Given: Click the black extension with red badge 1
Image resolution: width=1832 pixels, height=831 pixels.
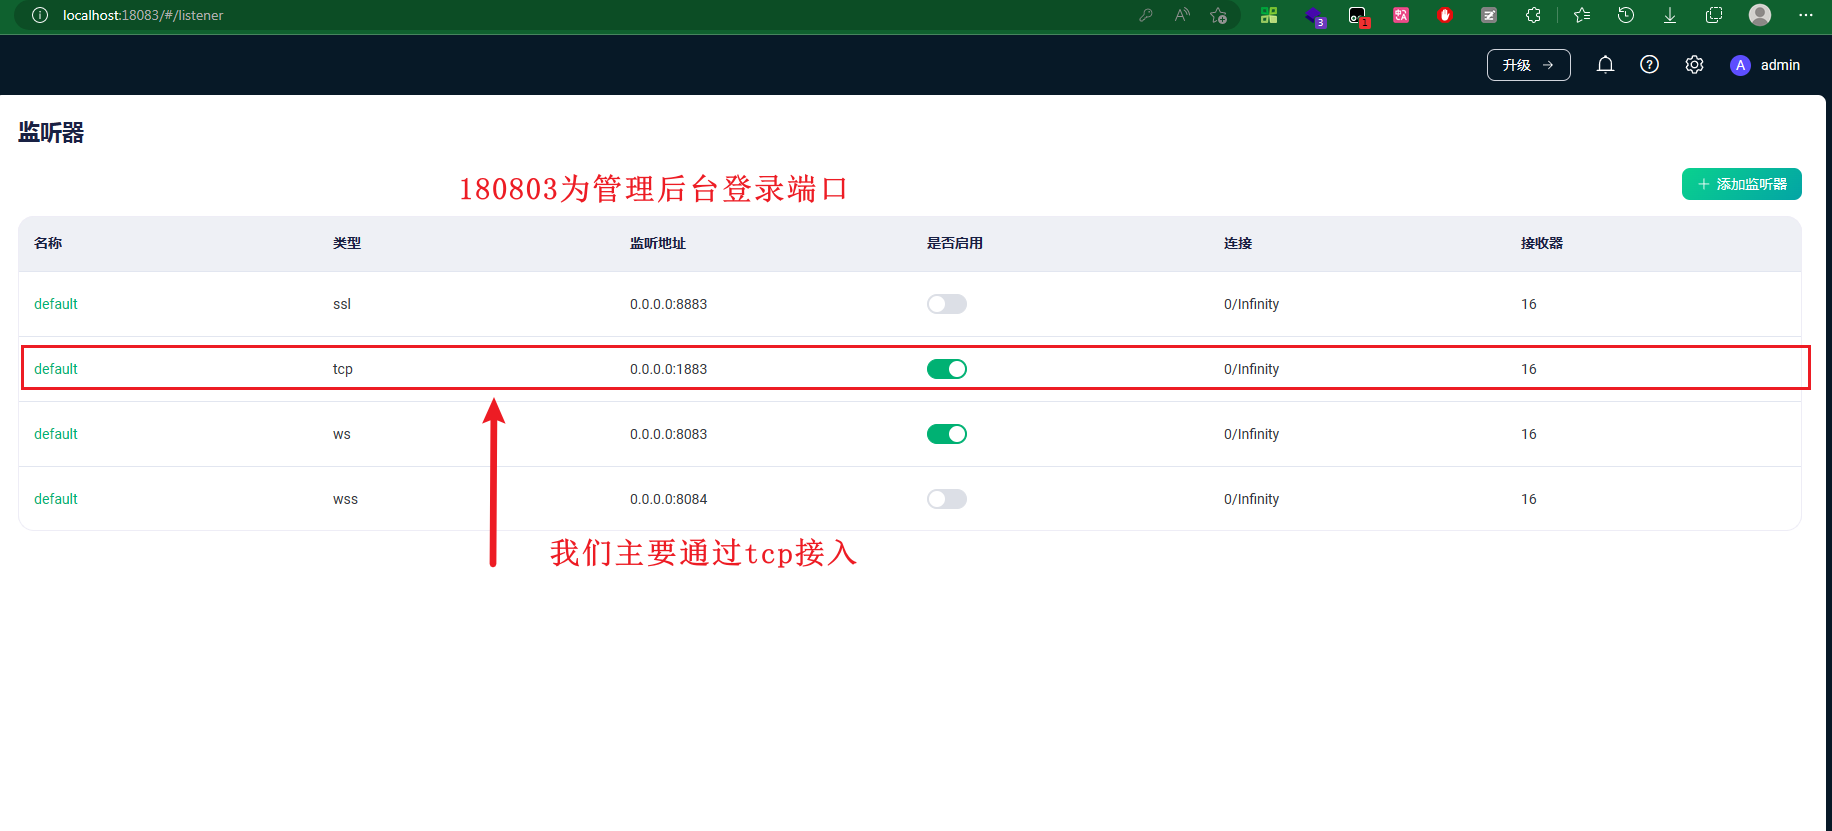Looking at the screenshot, I should point(1358,15).
